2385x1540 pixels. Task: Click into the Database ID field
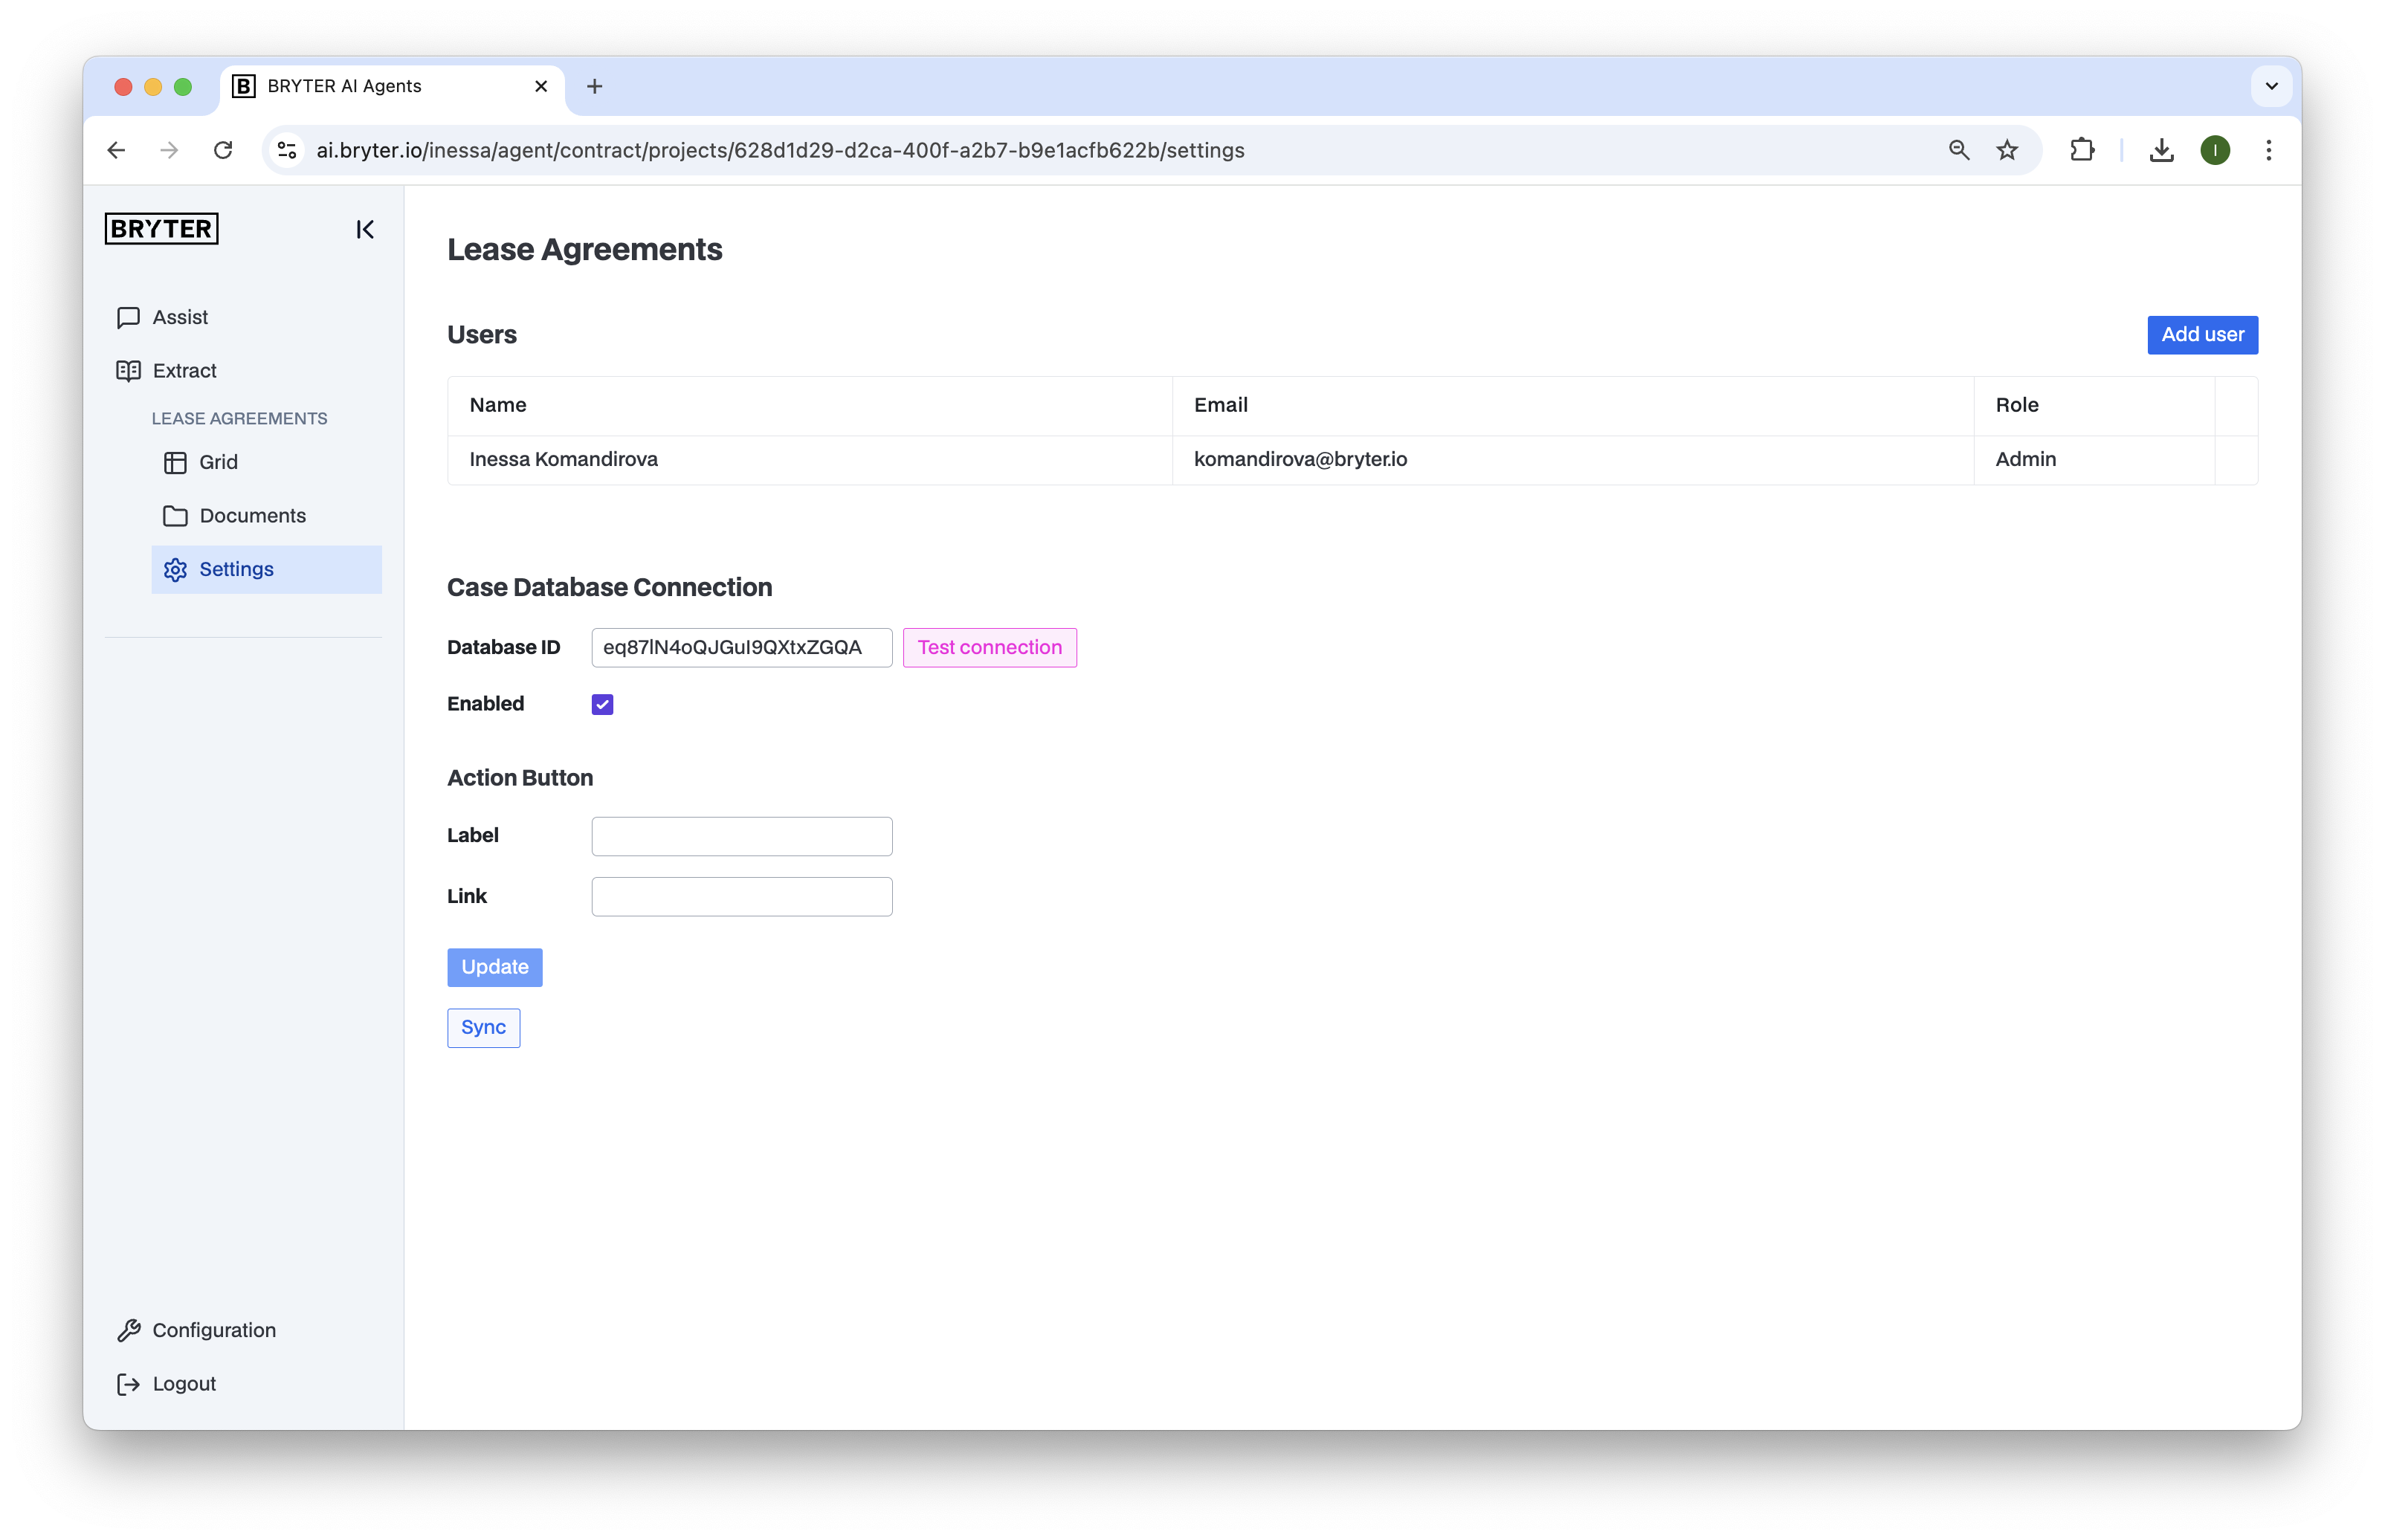tap(741, 648)
